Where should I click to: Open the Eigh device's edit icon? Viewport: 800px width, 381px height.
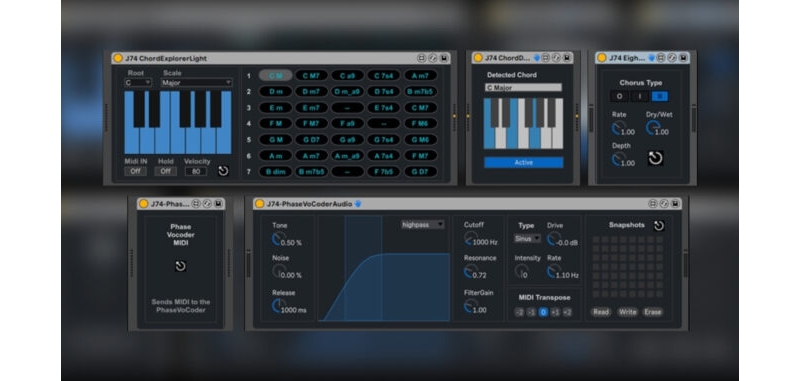pos(672,58)
